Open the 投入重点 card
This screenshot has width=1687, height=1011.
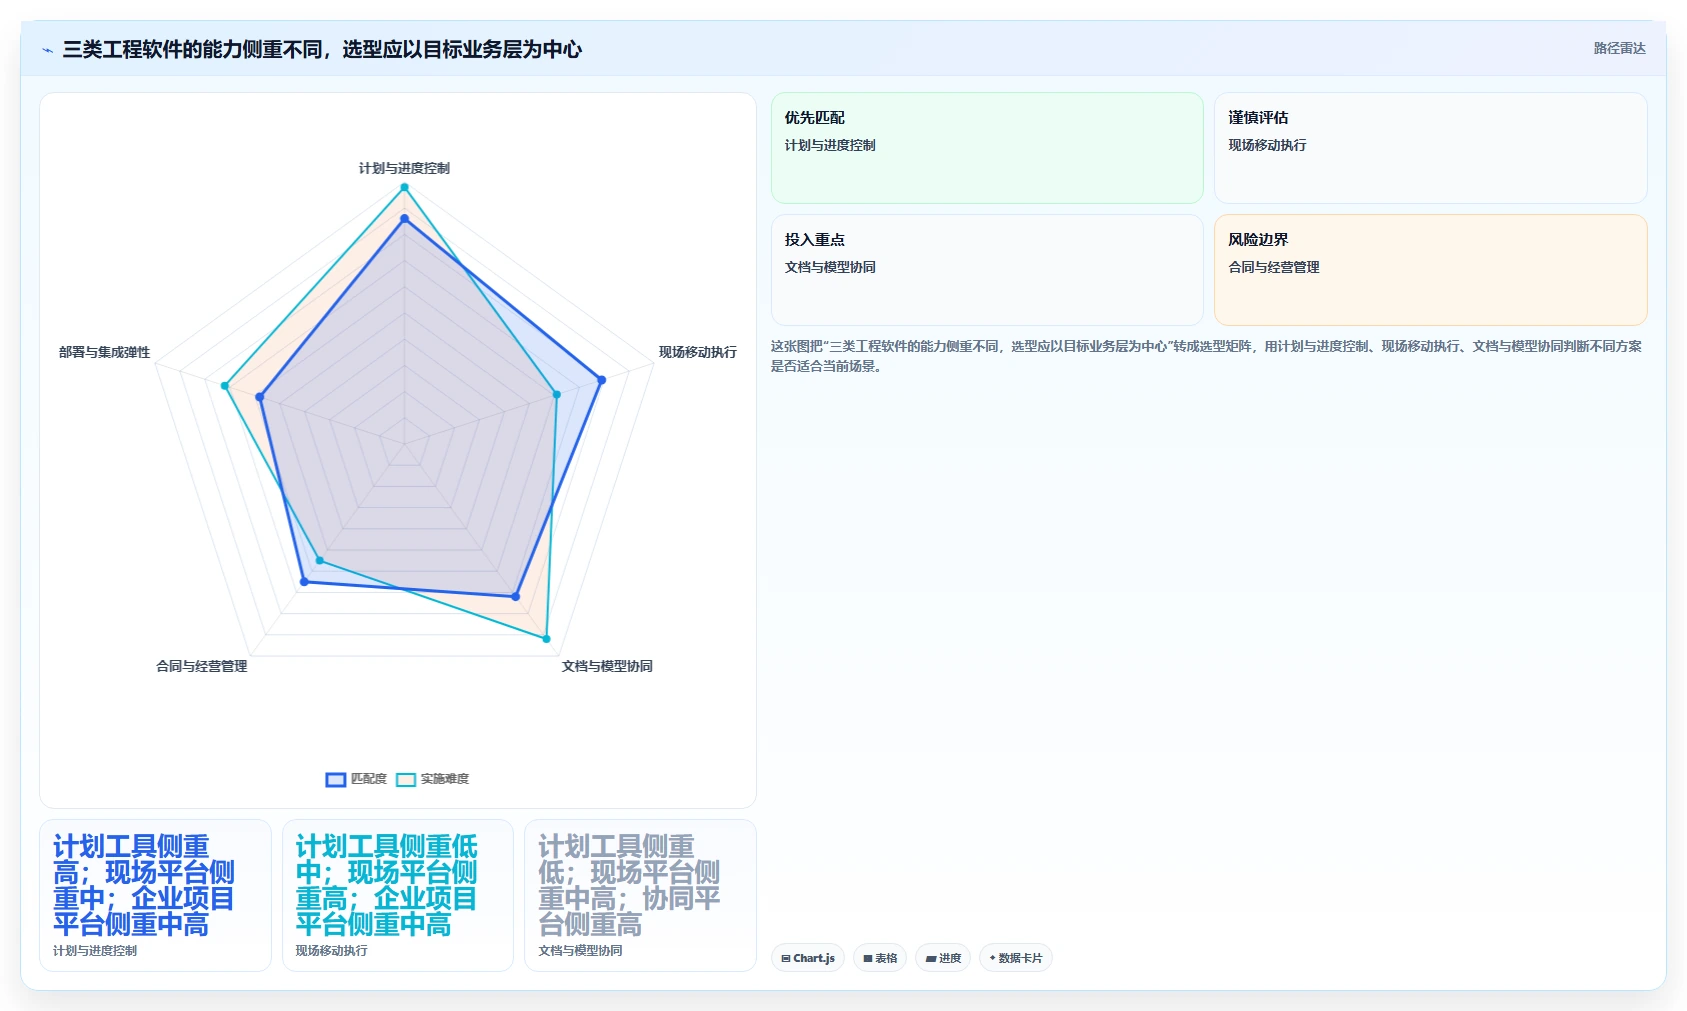click(987, 270)
